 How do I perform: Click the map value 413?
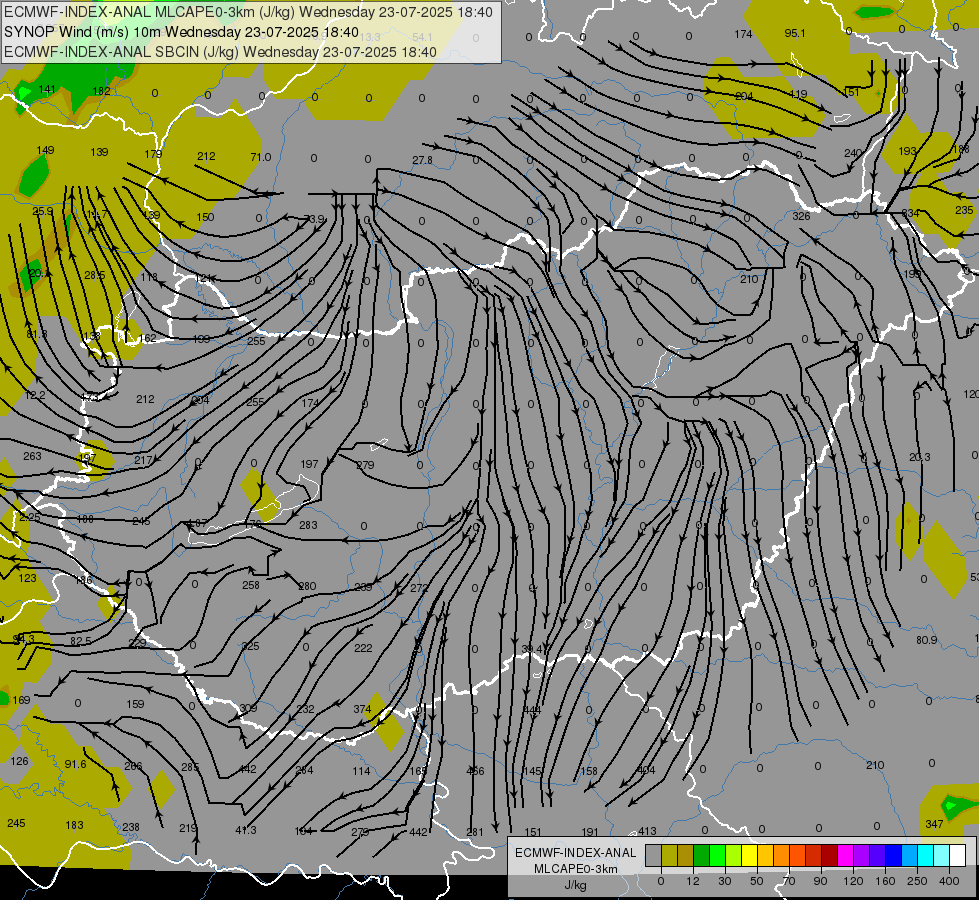[x=647, y=831]
